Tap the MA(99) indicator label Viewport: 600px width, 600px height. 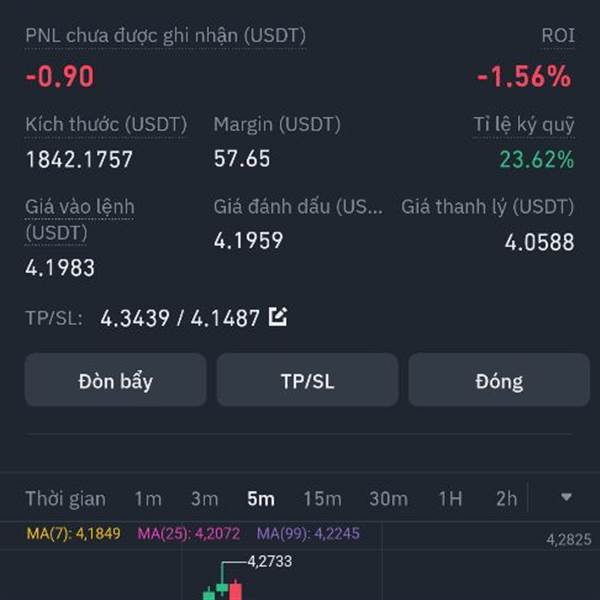tap(308, 533)
